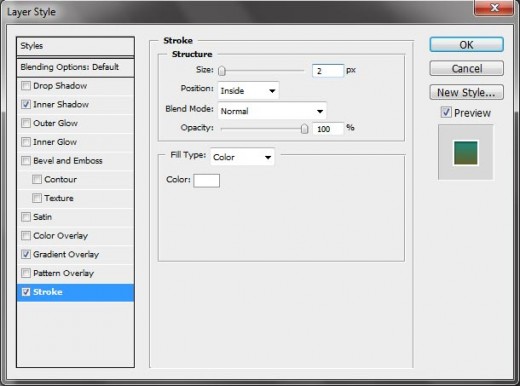The width and height of the screenshot is (520, 386).
Task: Enable the Color Overlay checkbox
Action: [x=26, y=236]
